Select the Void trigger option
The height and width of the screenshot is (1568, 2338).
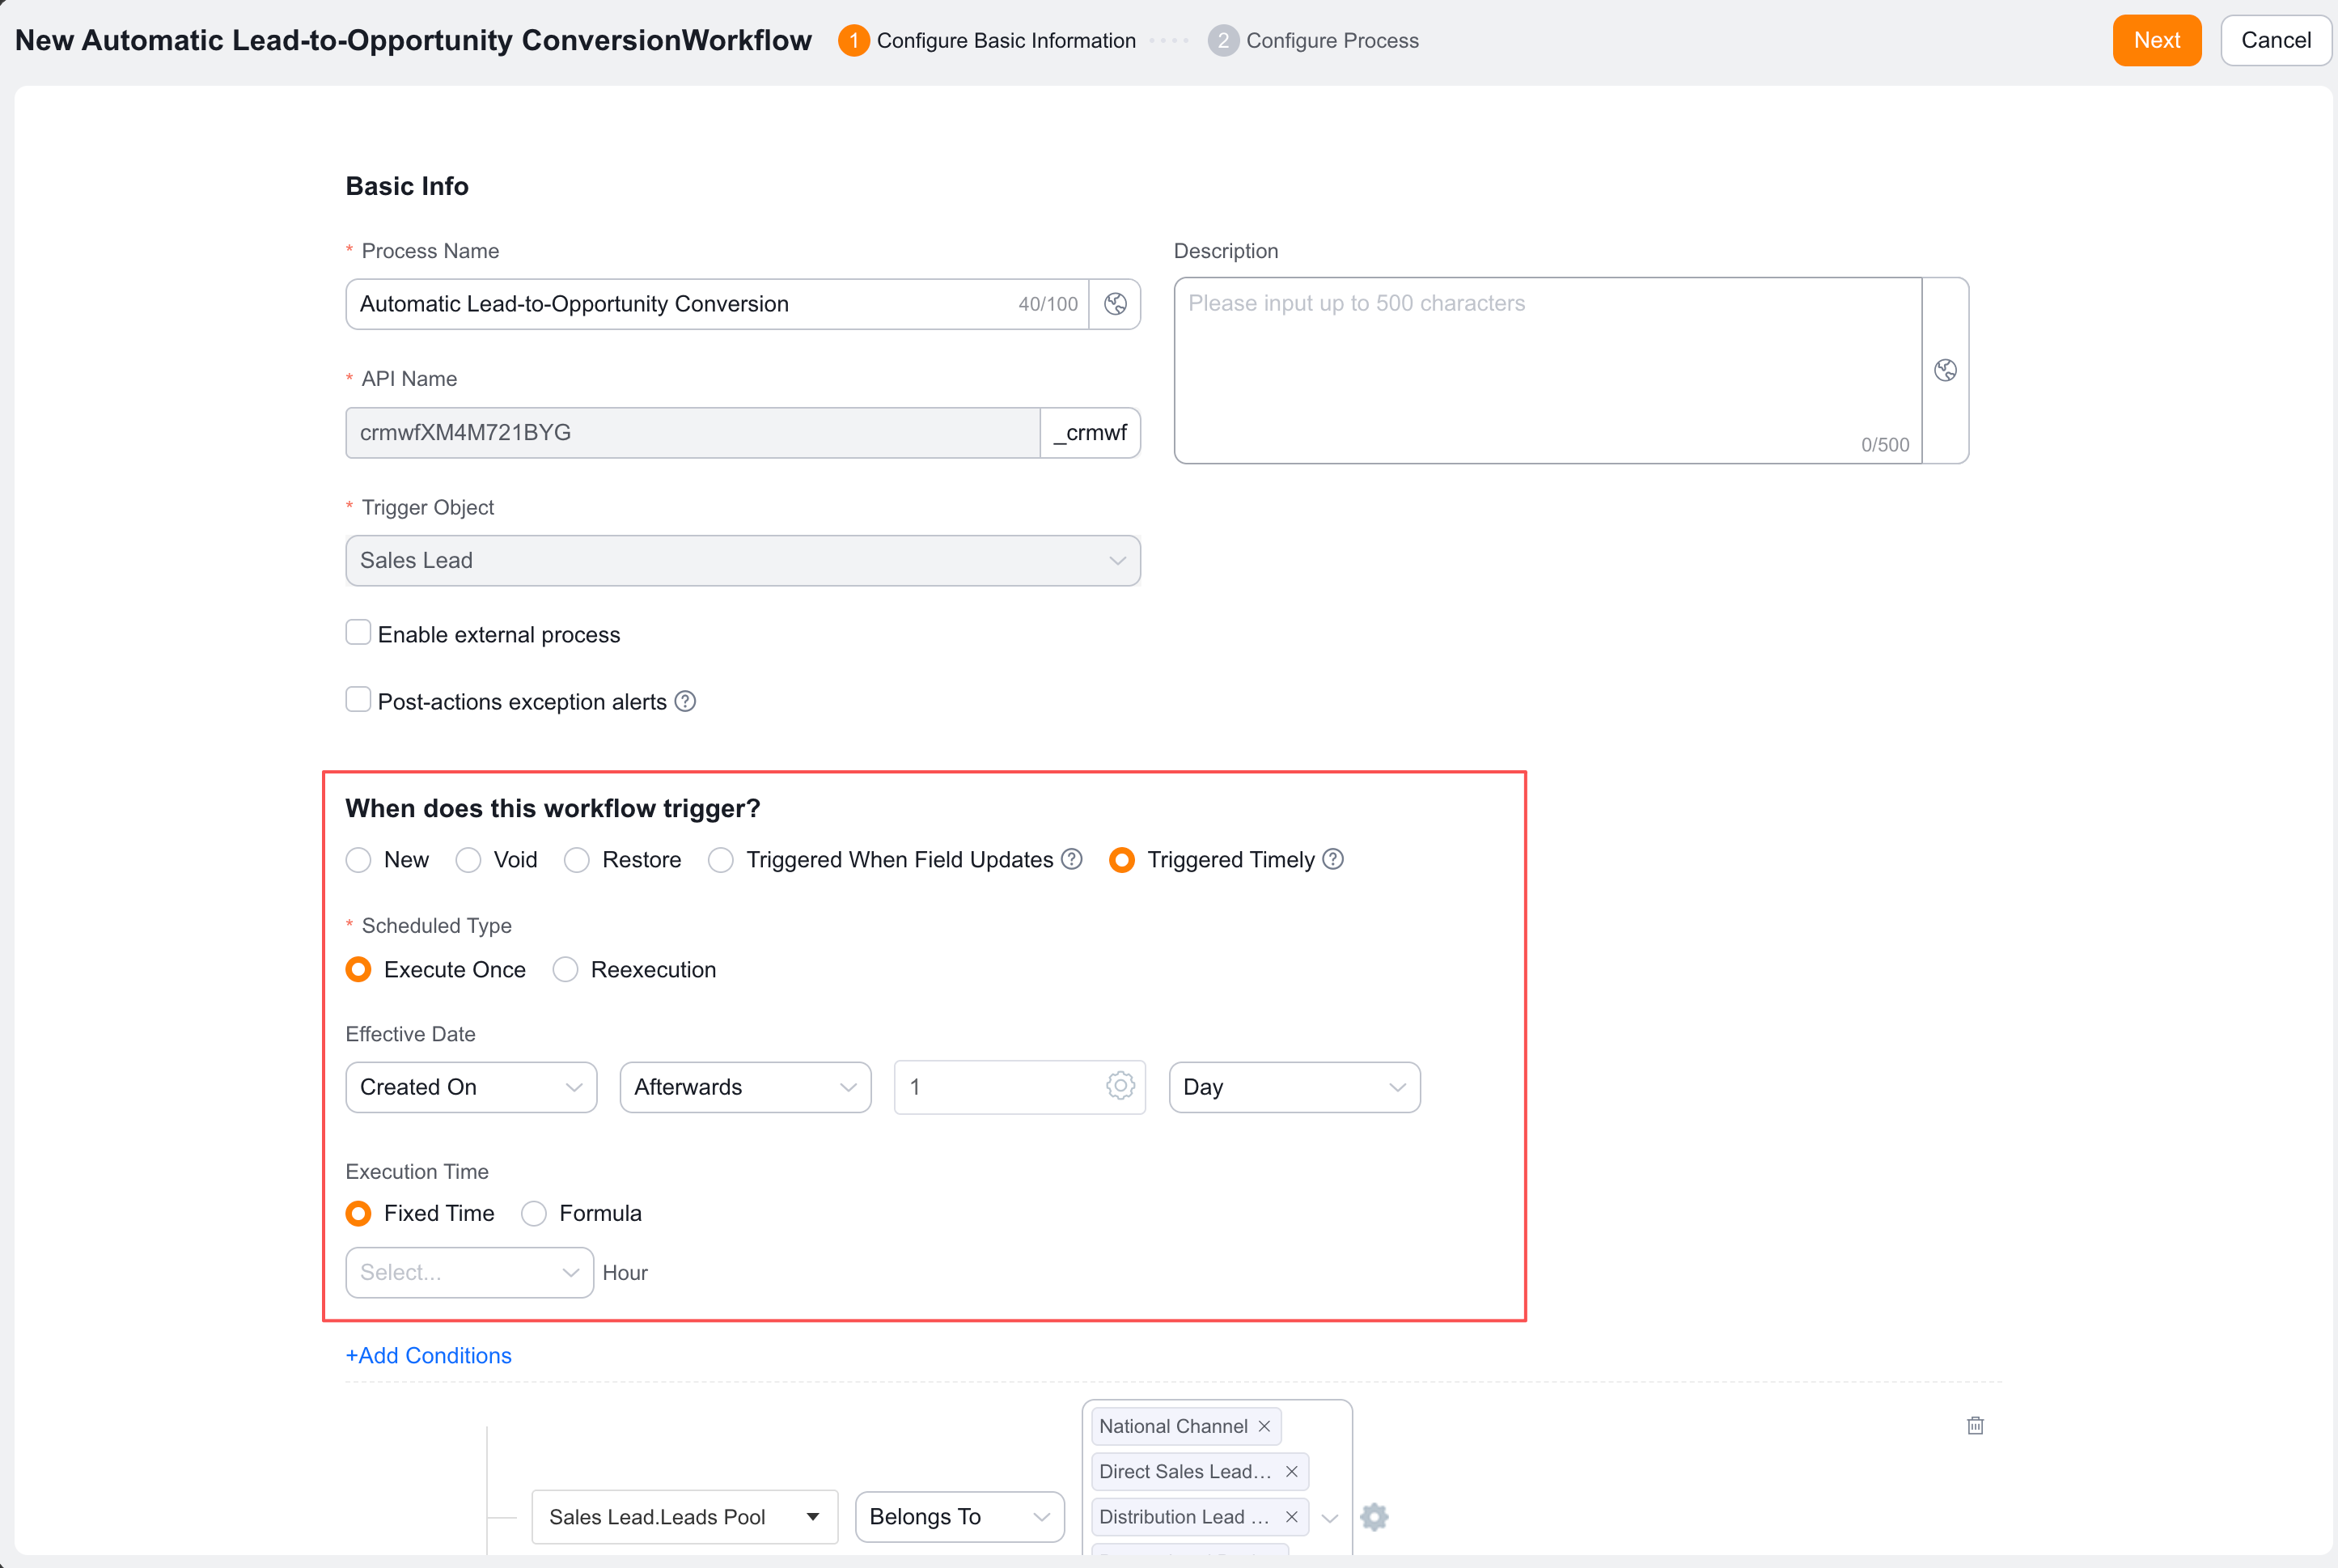468,860
